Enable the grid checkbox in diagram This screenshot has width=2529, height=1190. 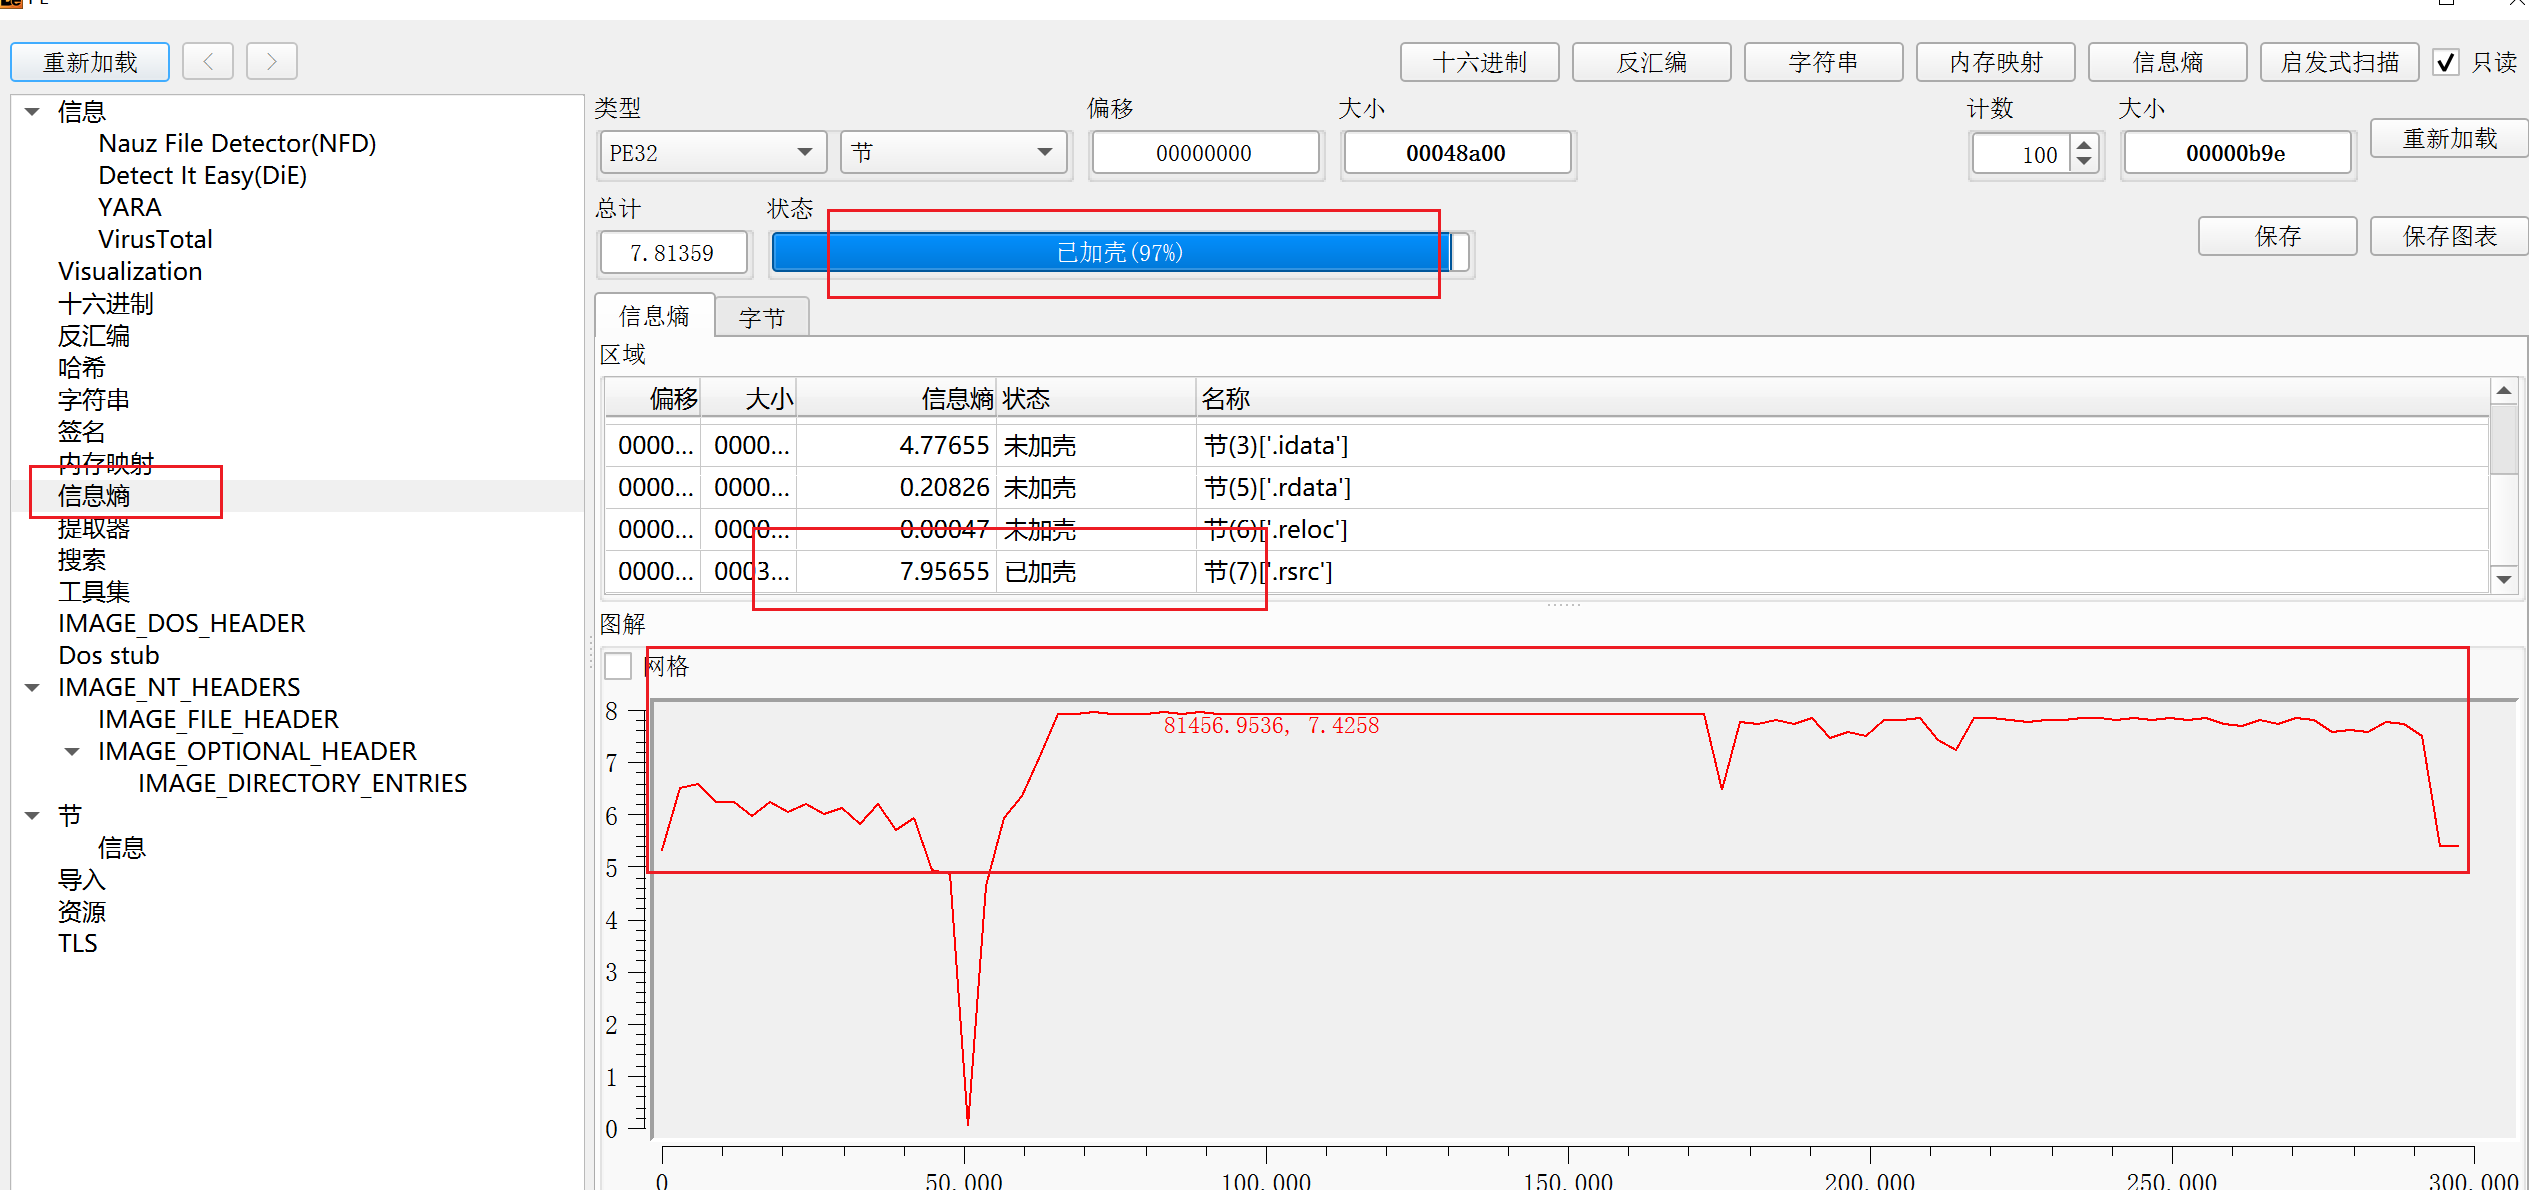pyautogui.click(x=618, y=666)
